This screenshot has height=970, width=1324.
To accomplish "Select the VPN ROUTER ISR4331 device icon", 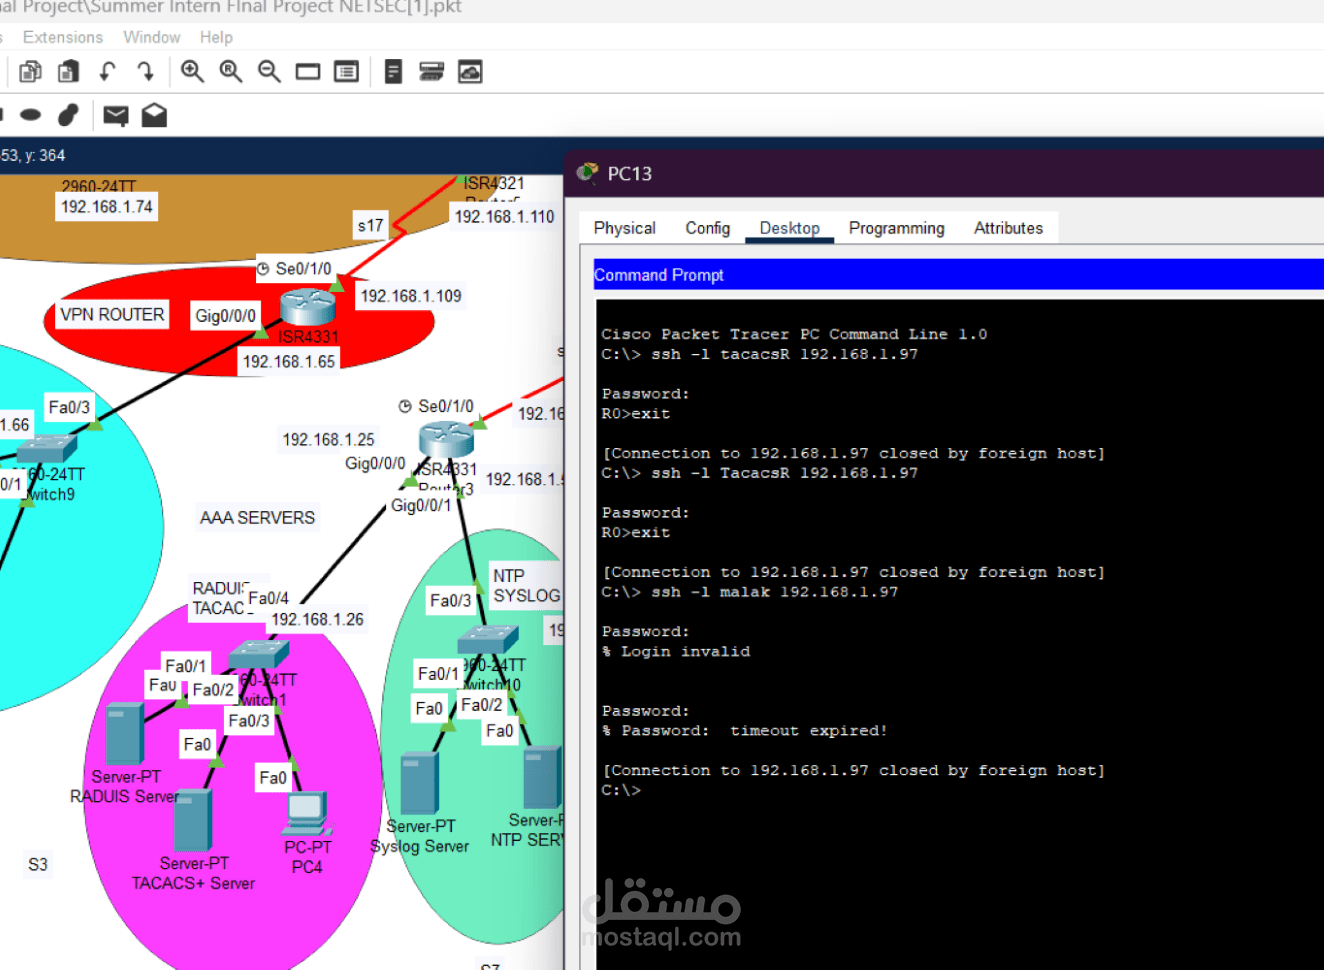I will (308, 307).
